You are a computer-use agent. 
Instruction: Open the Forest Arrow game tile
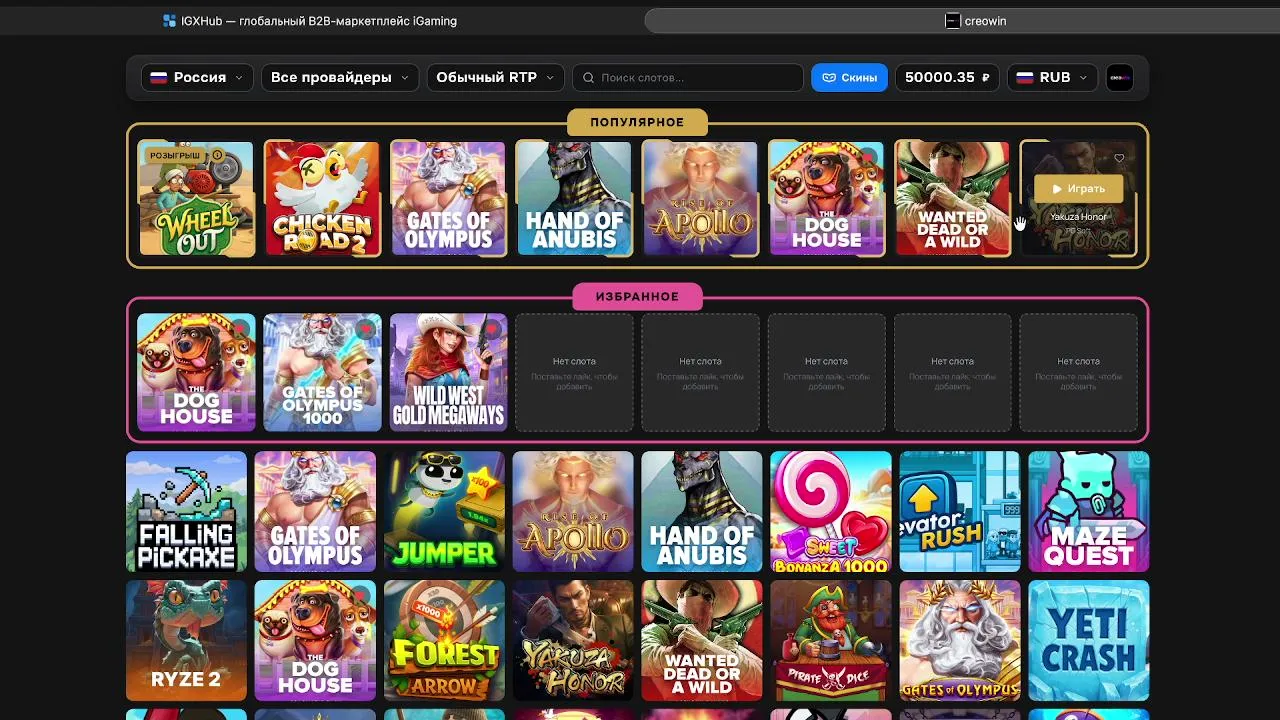click(x=444, y=641)
